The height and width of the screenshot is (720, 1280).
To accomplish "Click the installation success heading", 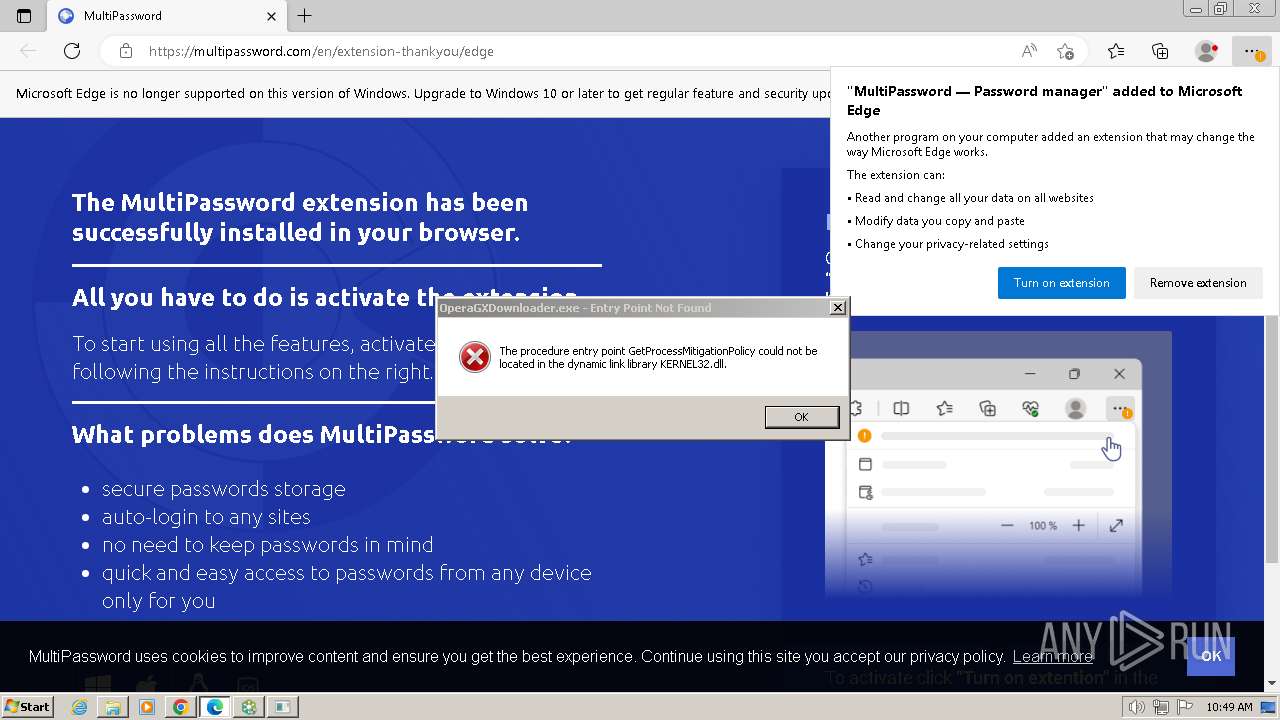I will point(300,217).
